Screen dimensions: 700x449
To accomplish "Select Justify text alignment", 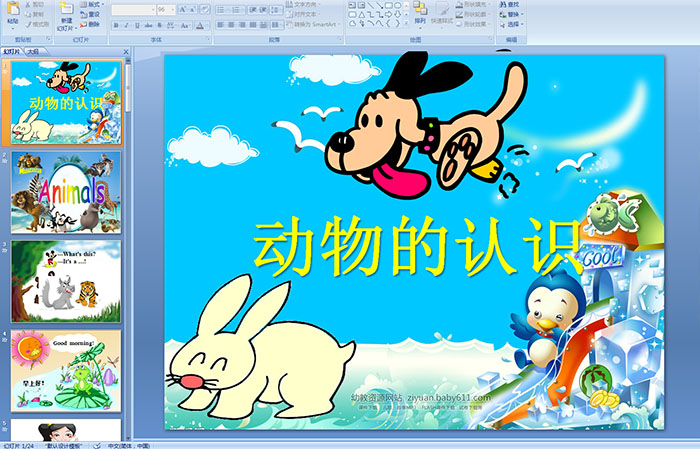I will point(253,25).
